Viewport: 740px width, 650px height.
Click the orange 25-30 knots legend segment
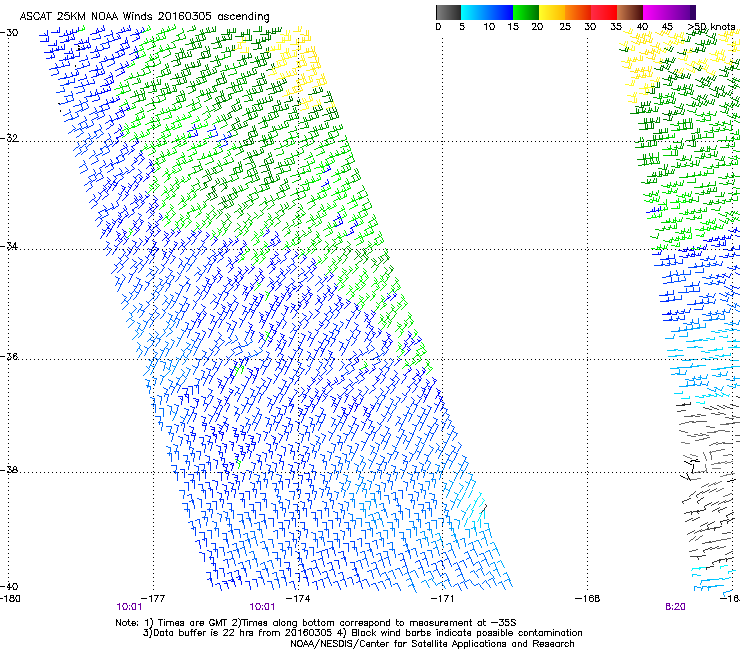578,12
